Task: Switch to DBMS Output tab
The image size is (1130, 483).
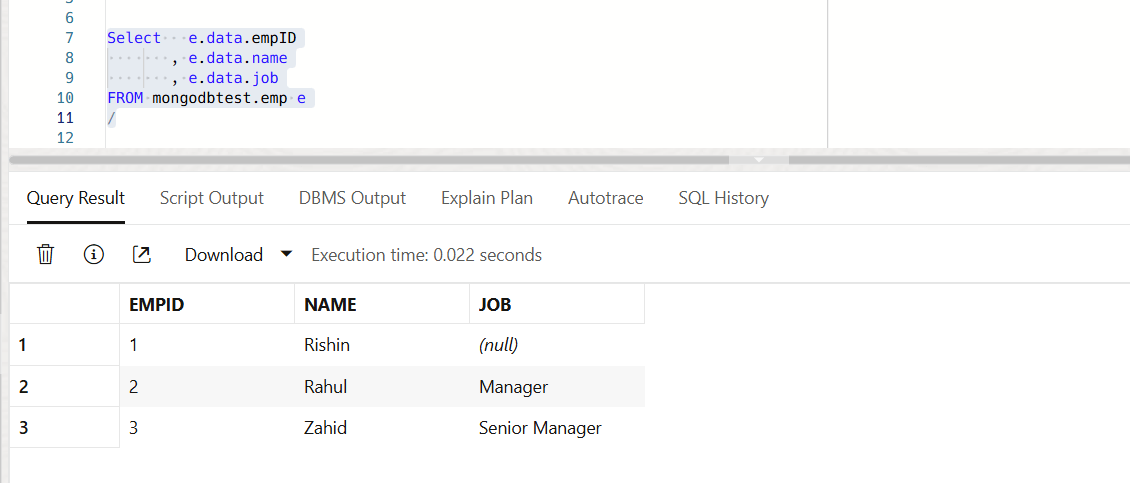Action: point(352,198)
